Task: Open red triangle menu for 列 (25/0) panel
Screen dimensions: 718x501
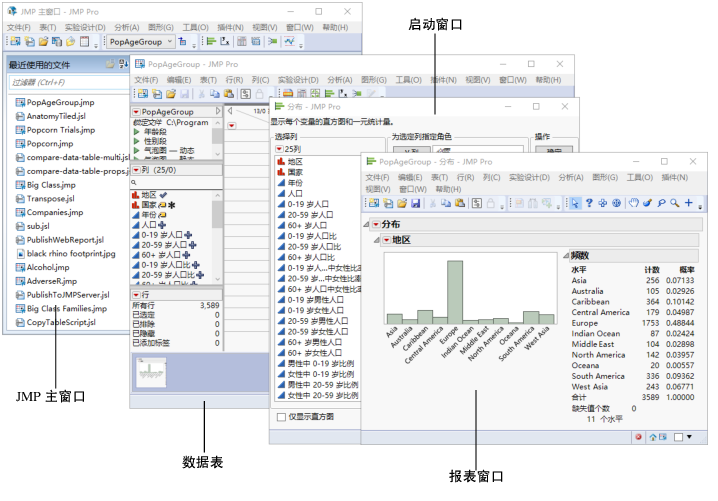Action: point(136,170)
